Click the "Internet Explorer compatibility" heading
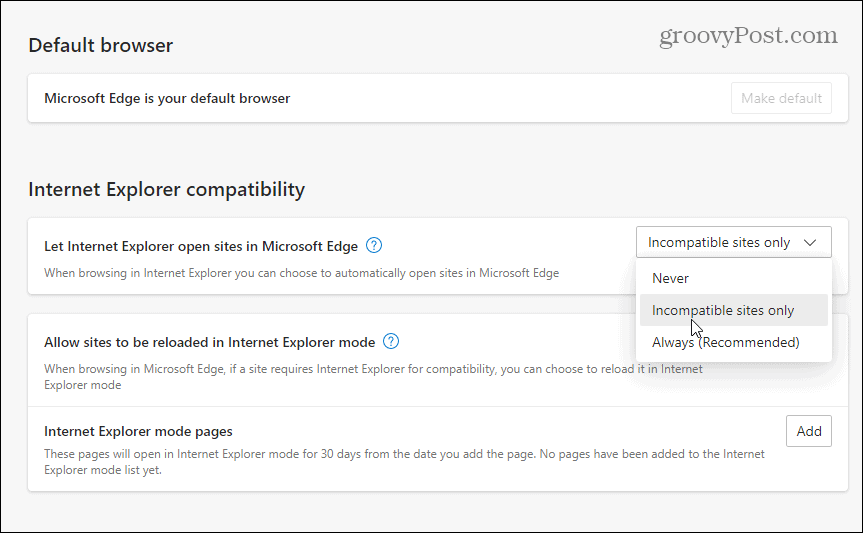863x533 pixels. tap(166, 189)
